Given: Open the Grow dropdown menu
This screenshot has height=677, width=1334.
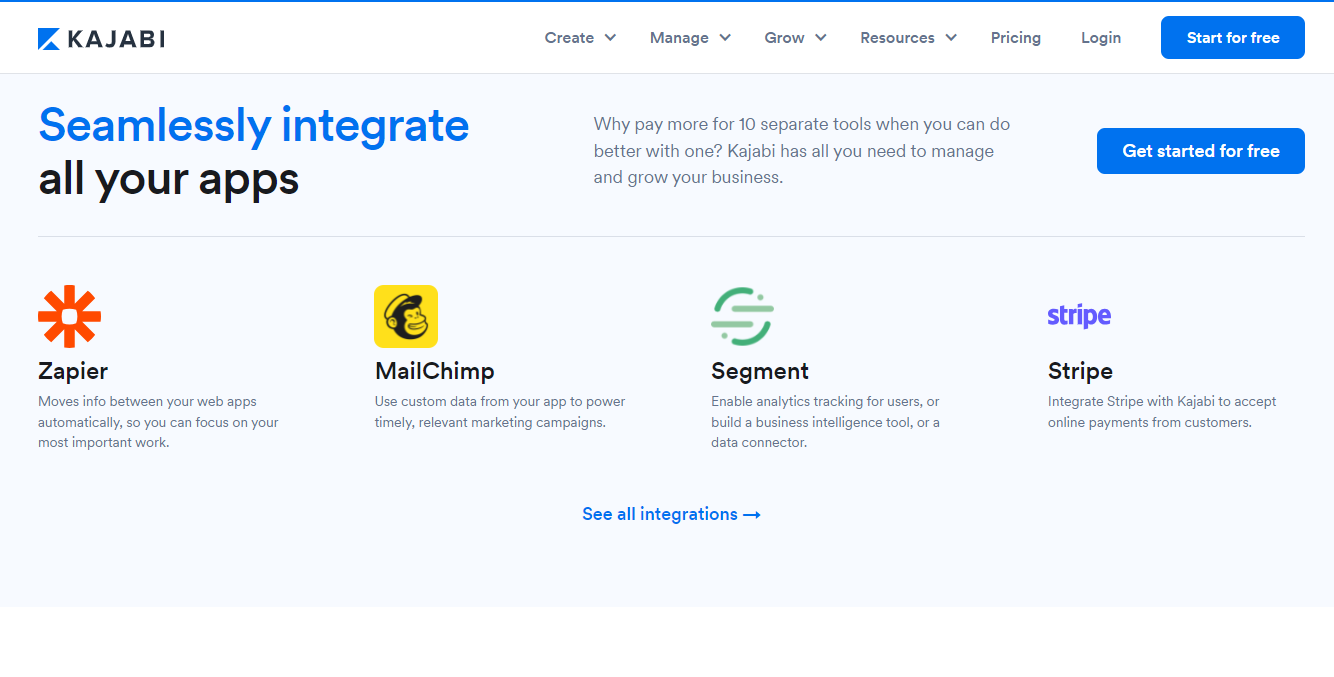Looking at the screenshot, I should pyautogui.click(x=795, y=38).
